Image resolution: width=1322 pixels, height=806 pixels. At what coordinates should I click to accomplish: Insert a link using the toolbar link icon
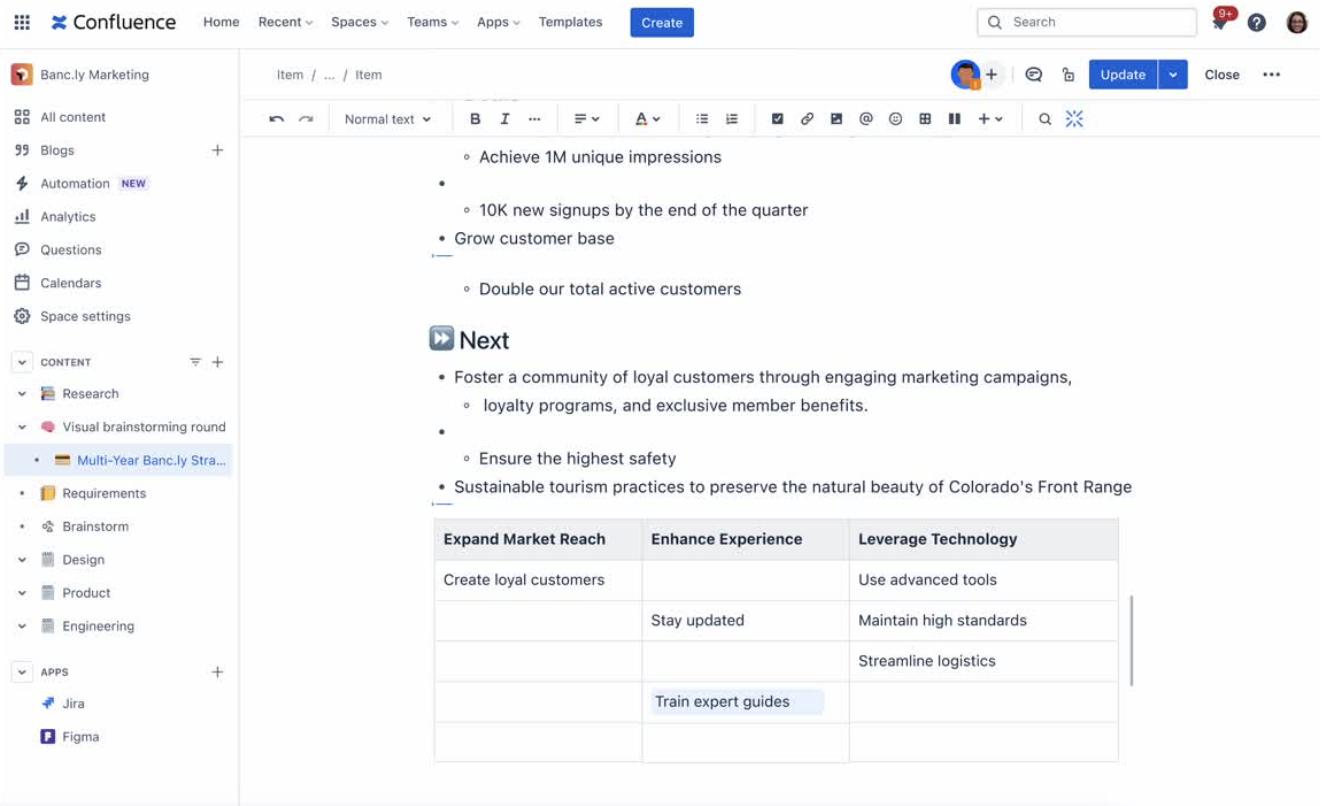pyautogui.click(x=807, y=119)
